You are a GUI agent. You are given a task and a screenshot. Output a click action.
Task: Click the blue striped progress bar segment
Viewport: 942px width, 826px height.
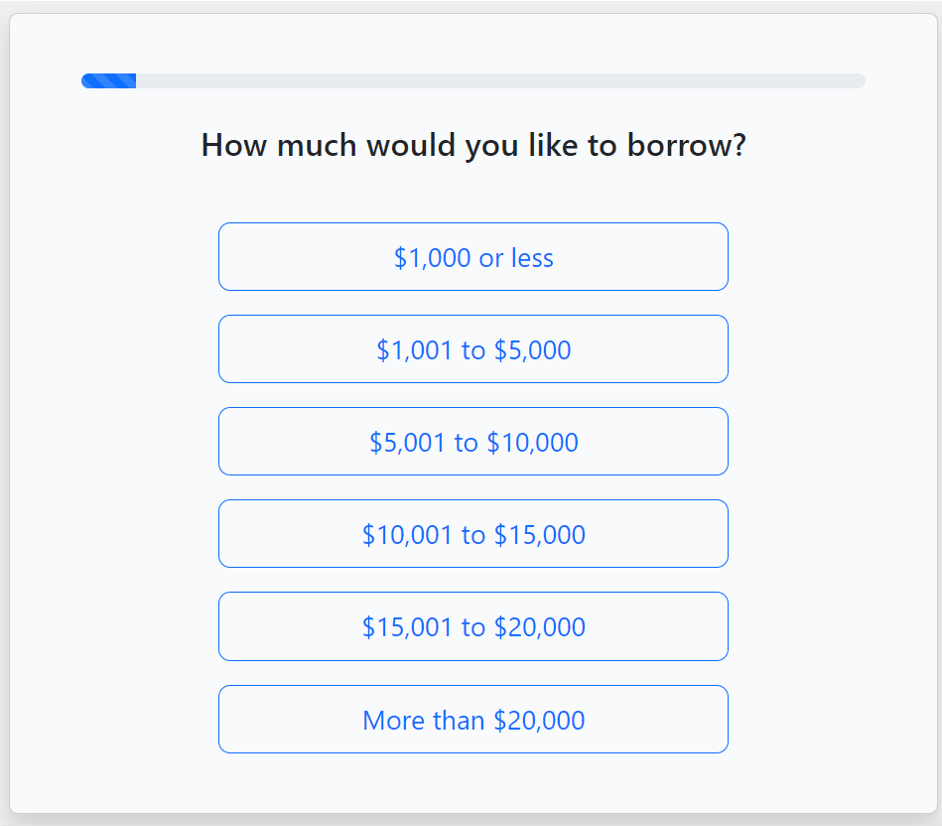(109, 81)
